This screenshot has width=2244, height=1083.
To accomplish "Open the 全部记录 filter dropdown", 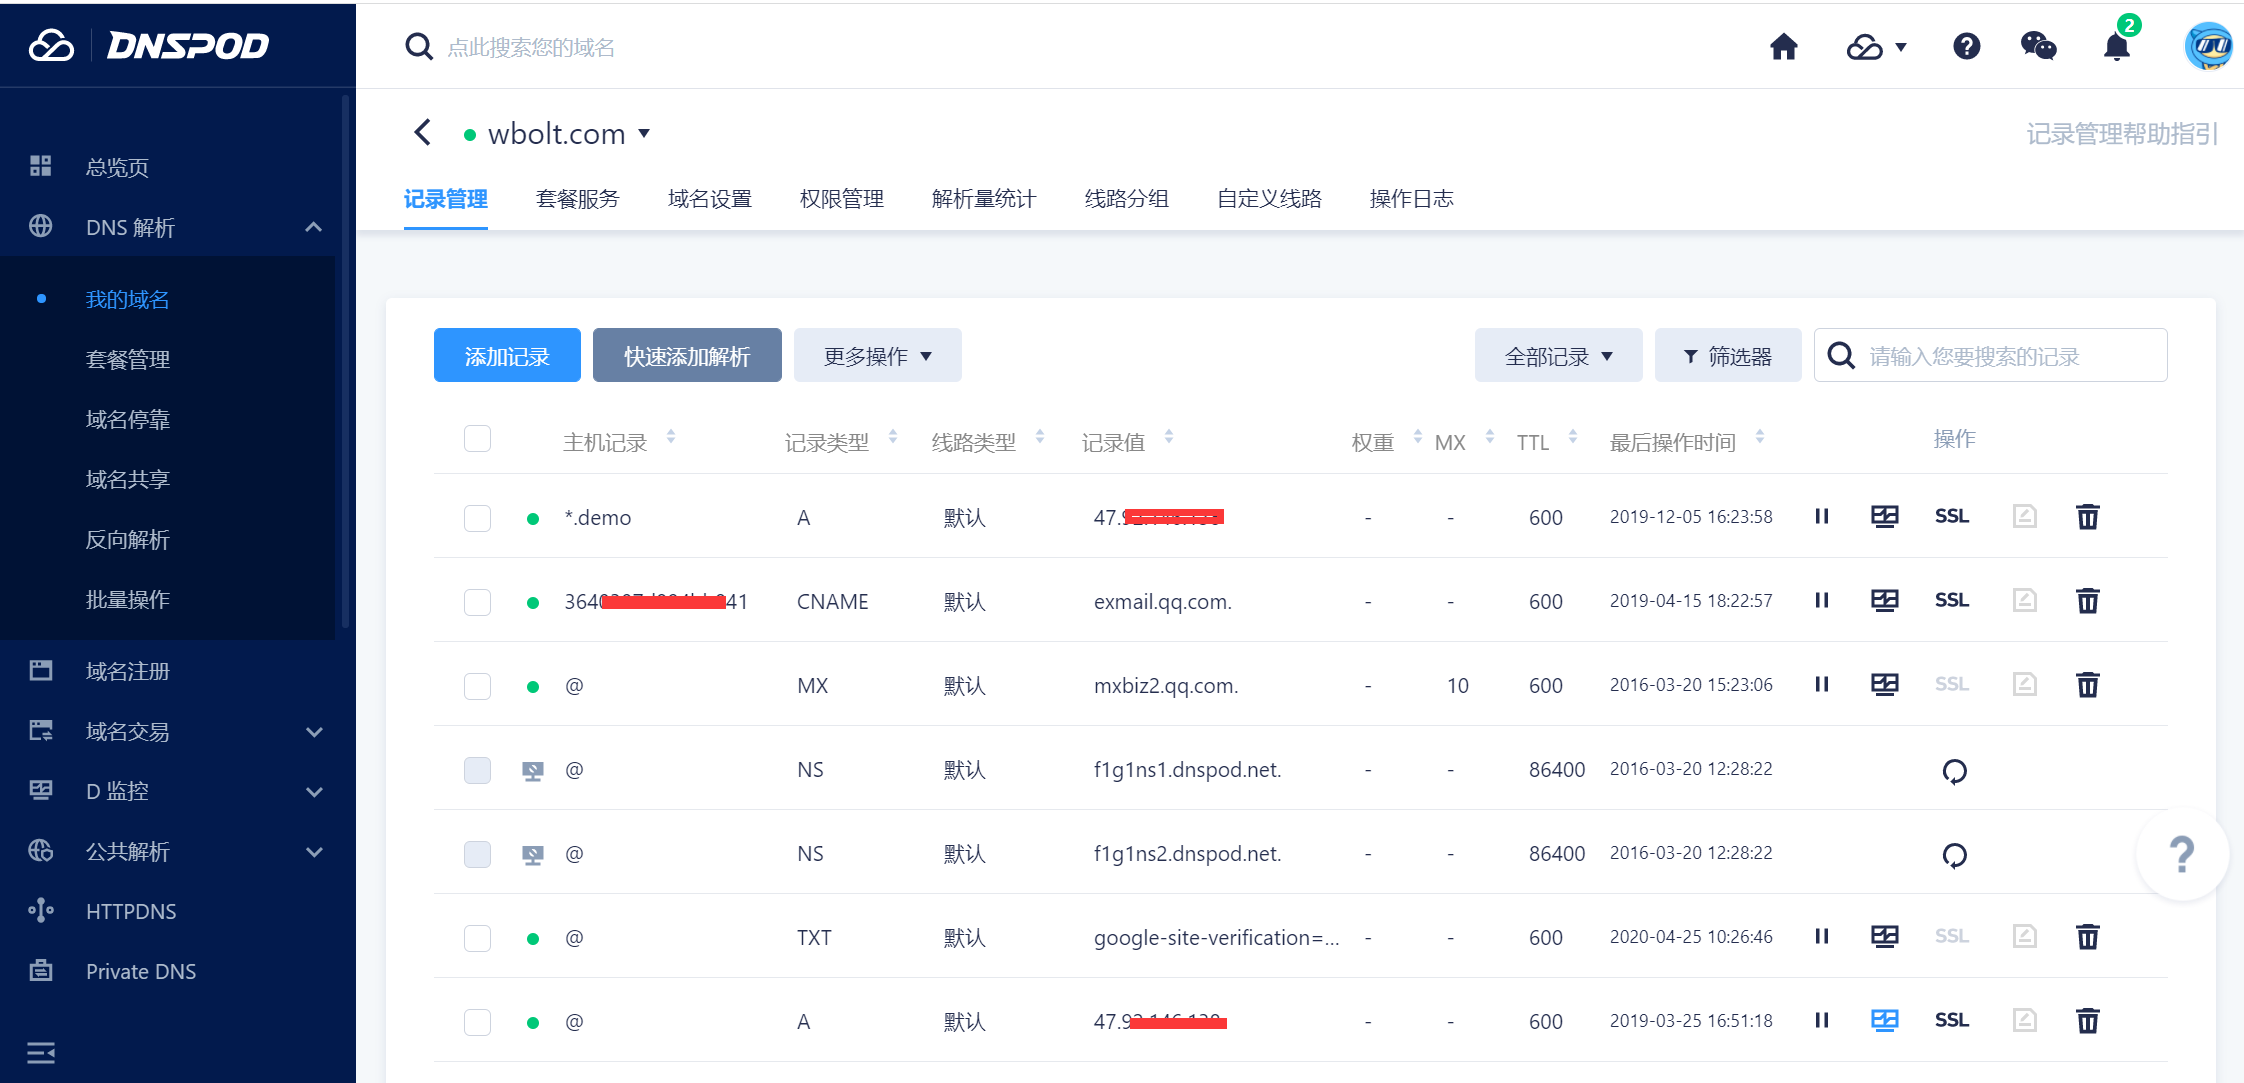I will [1557, 355].
